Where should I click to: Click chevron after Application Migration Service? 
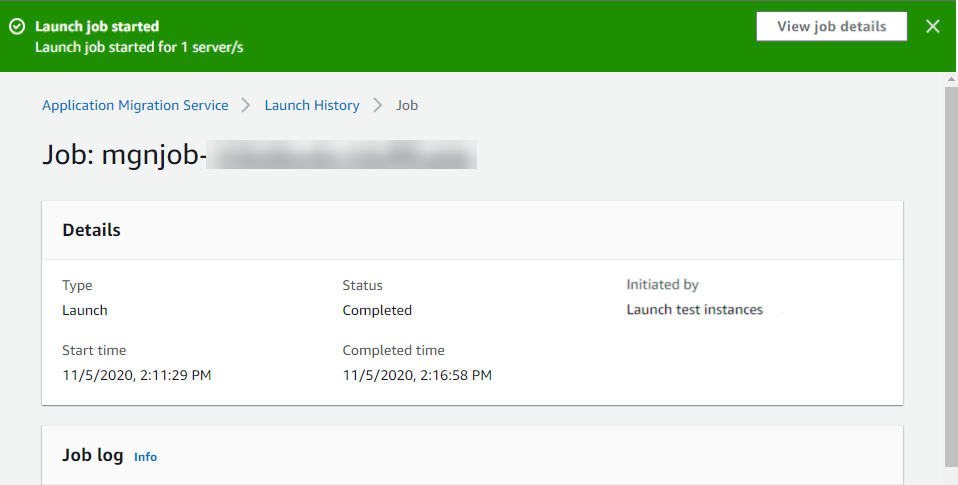[246, 105]
